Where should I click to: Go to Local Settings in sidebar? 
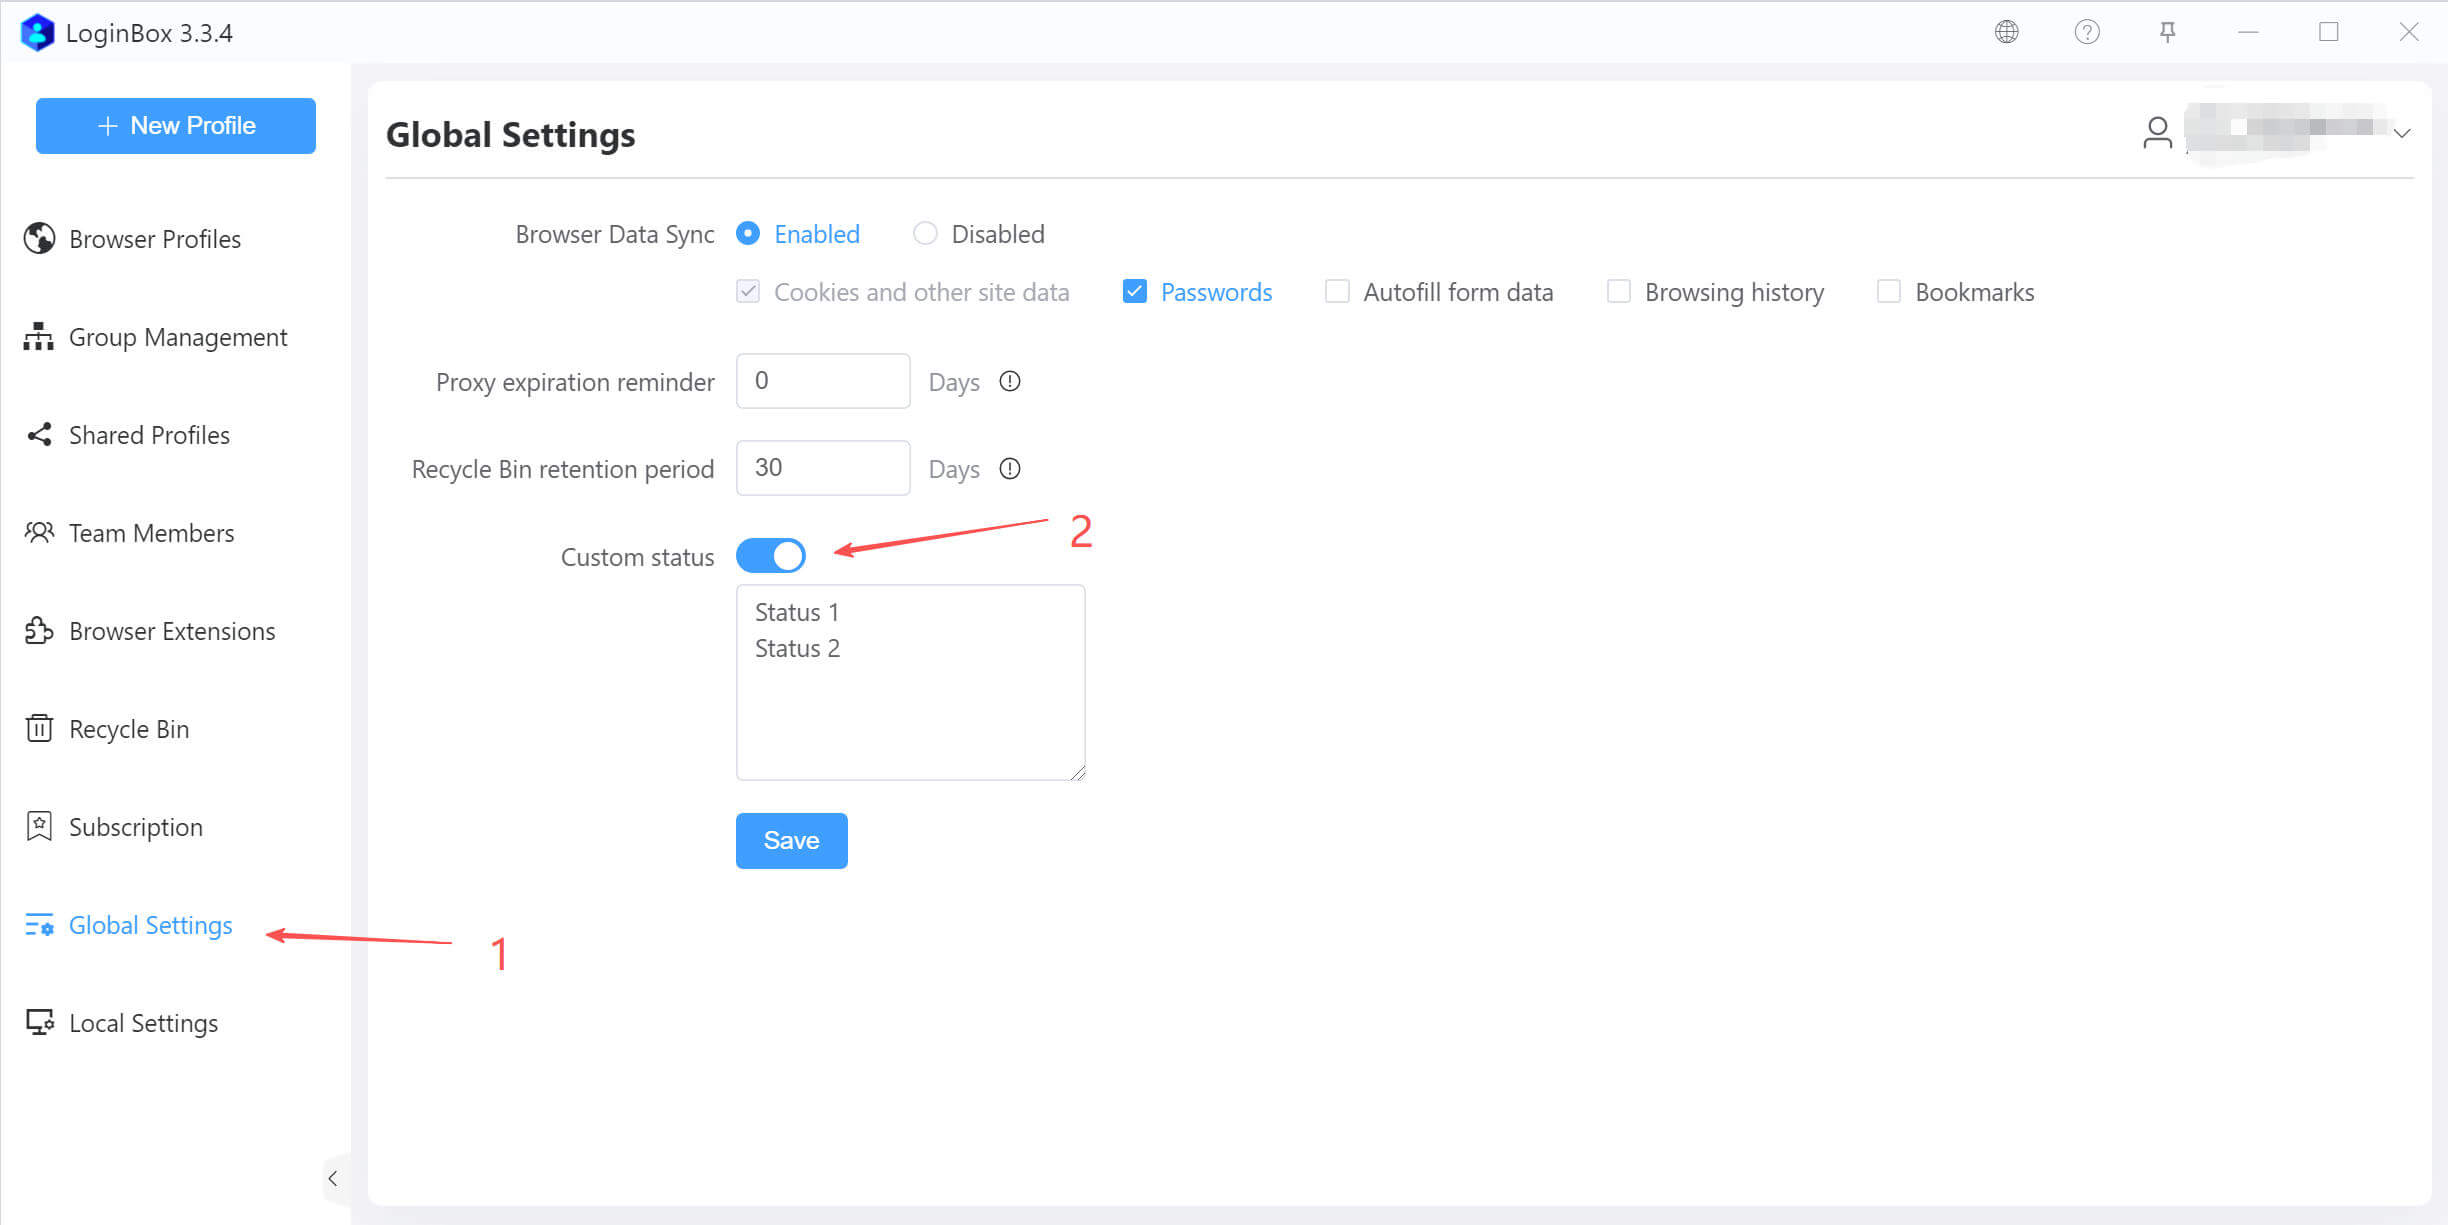[142, 1023]
